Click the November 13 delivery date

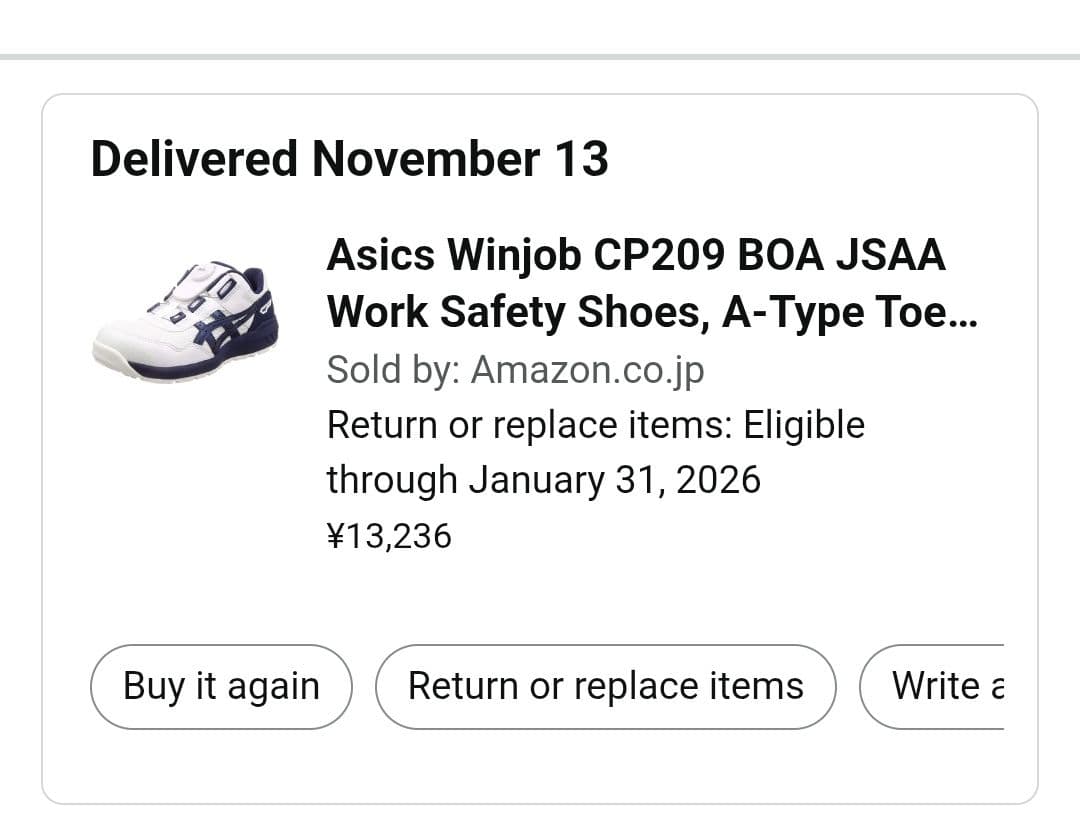[459, 159]
